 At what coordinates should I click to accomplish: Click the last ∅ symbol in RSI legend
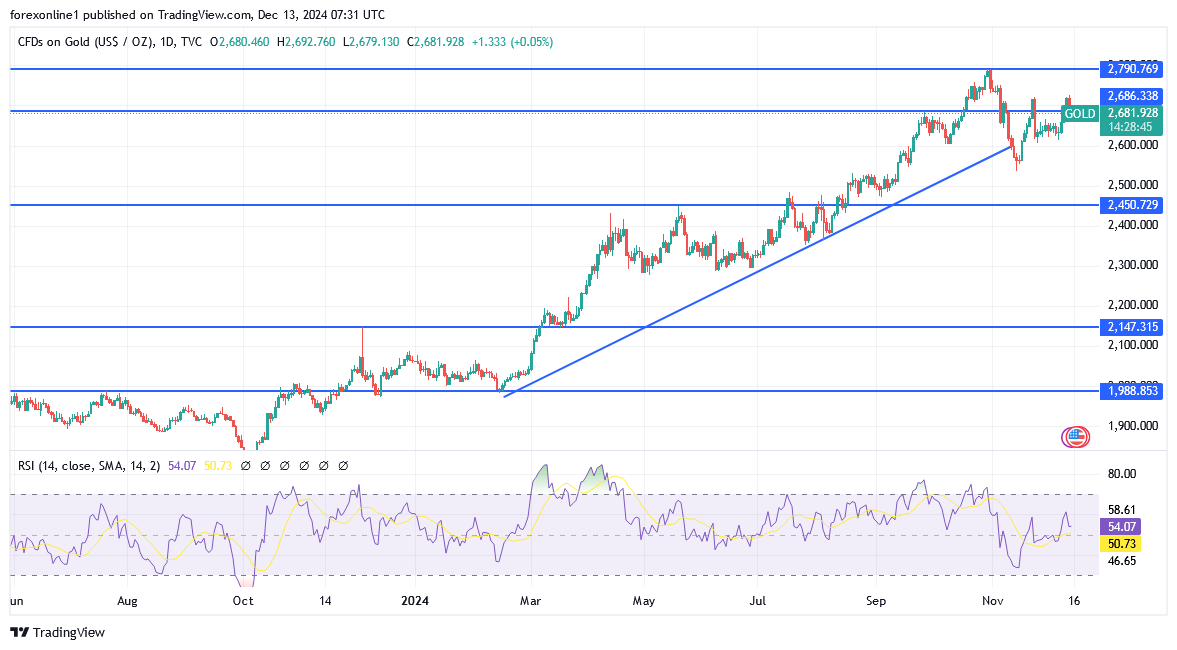[343, 465]
